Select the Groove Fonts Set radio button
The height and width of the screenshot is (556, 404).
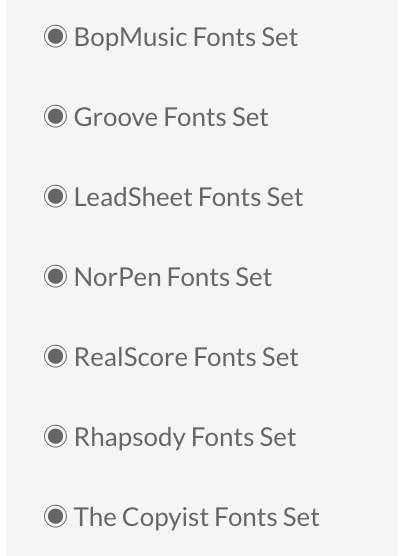coord(55,116)
